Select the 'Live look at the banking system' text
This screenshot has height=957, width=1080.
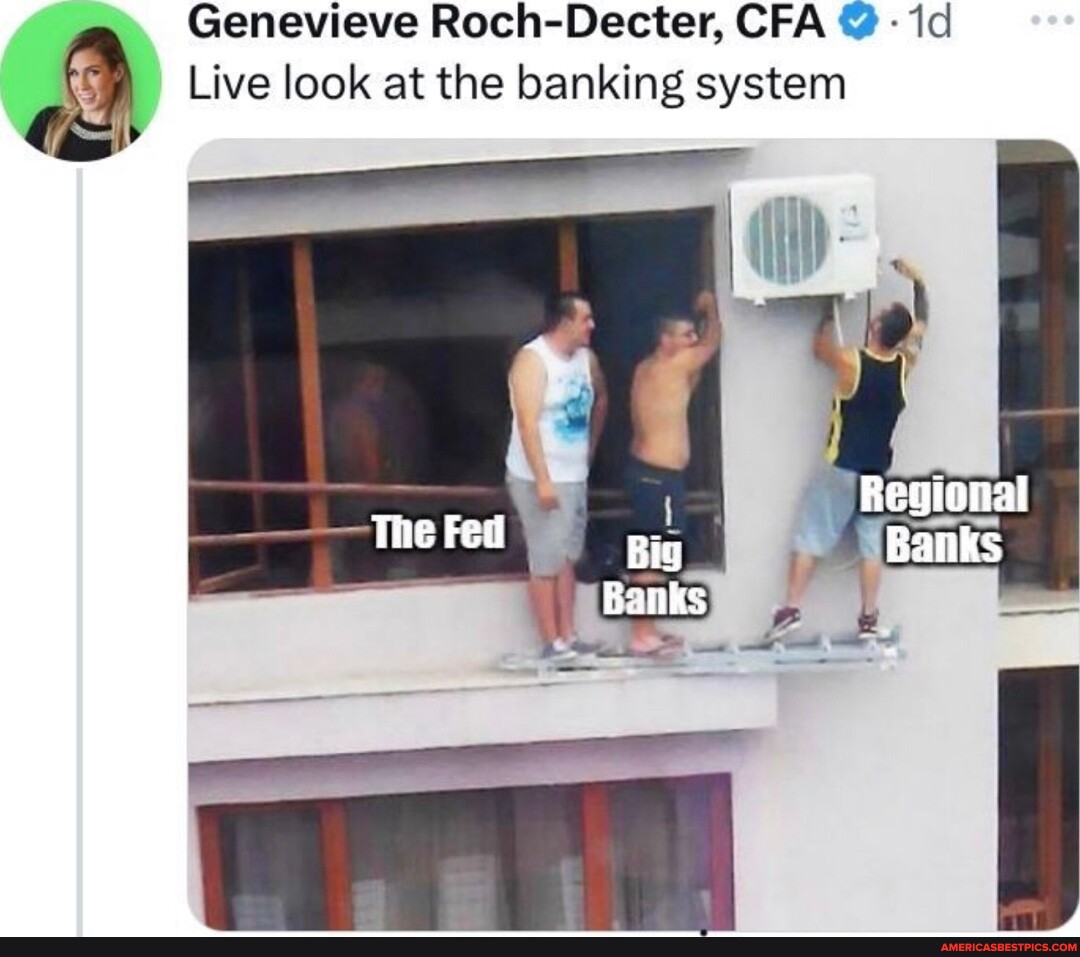(x=516, y=83)
